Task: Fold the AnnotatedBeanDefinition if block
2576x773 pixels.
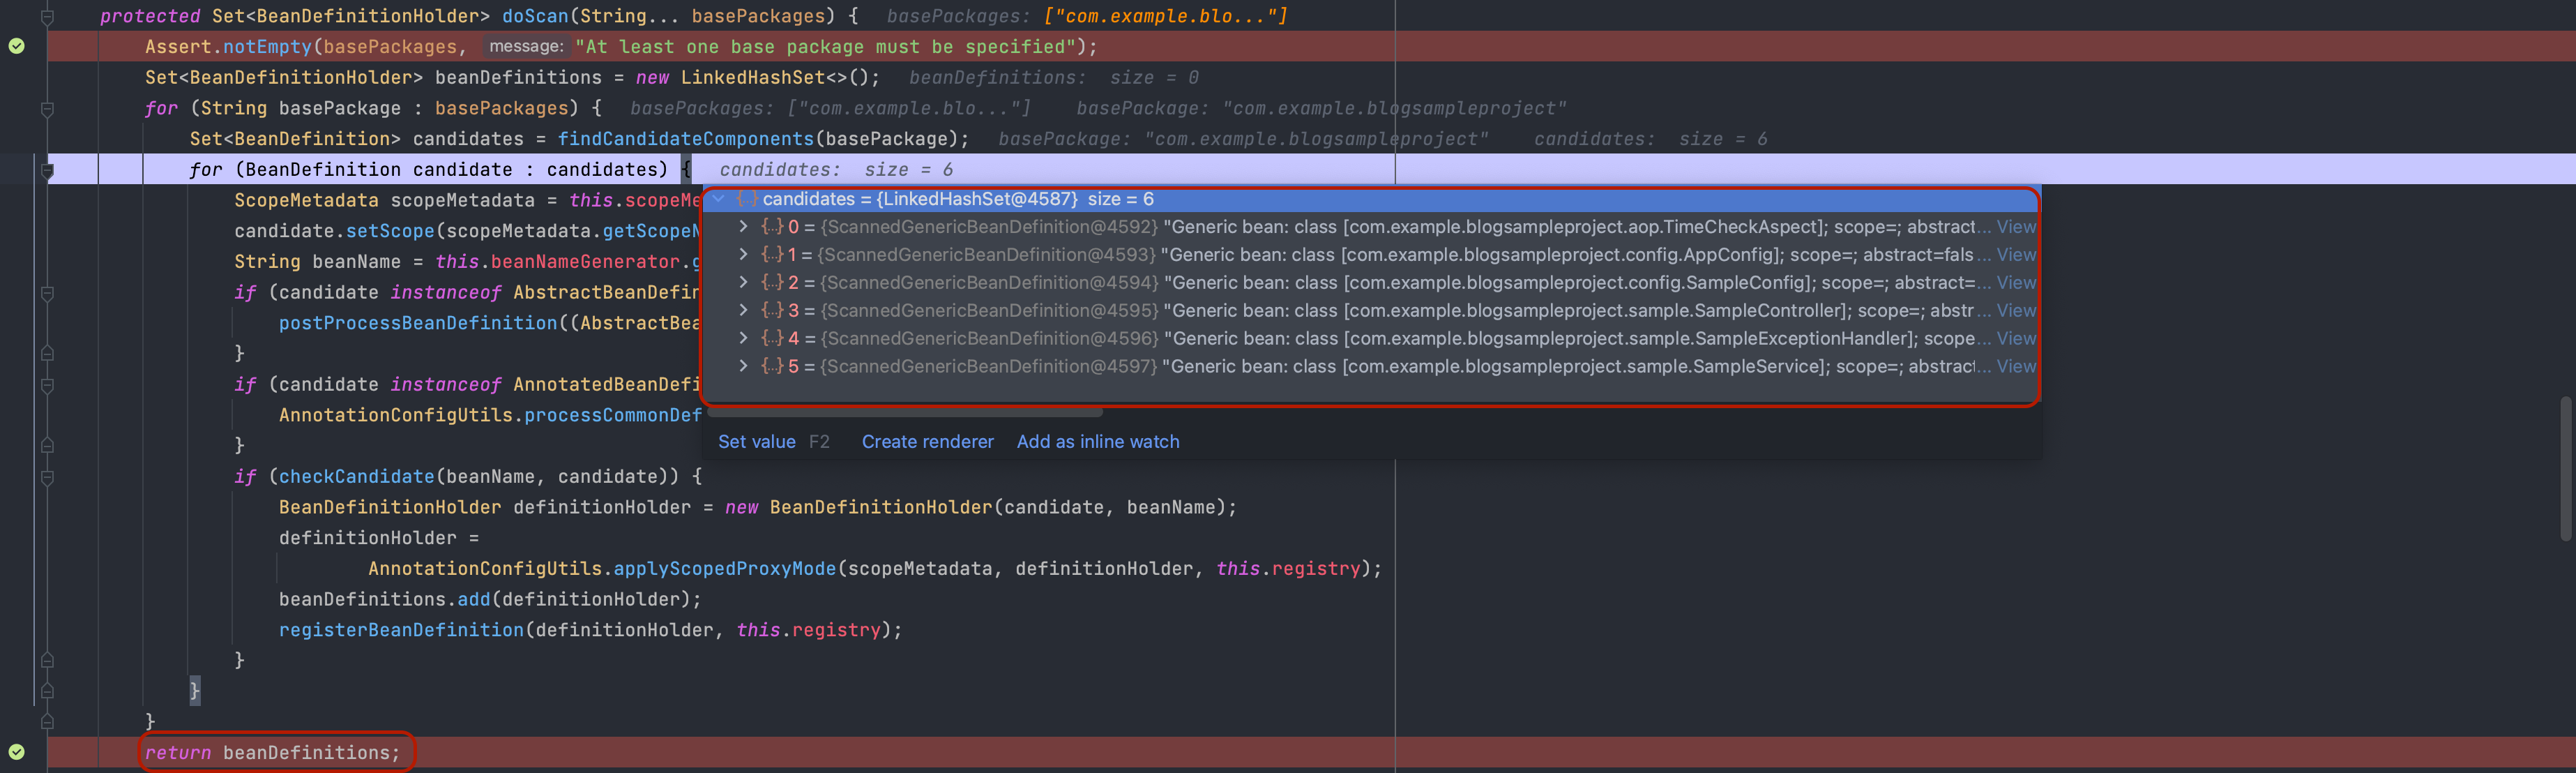Action: pos(47,385)
